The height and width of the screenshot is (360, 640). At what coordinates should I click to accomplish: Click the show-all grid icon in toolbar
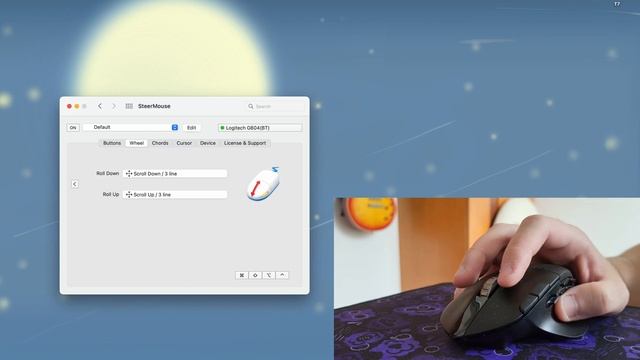(x=129, y=106)
